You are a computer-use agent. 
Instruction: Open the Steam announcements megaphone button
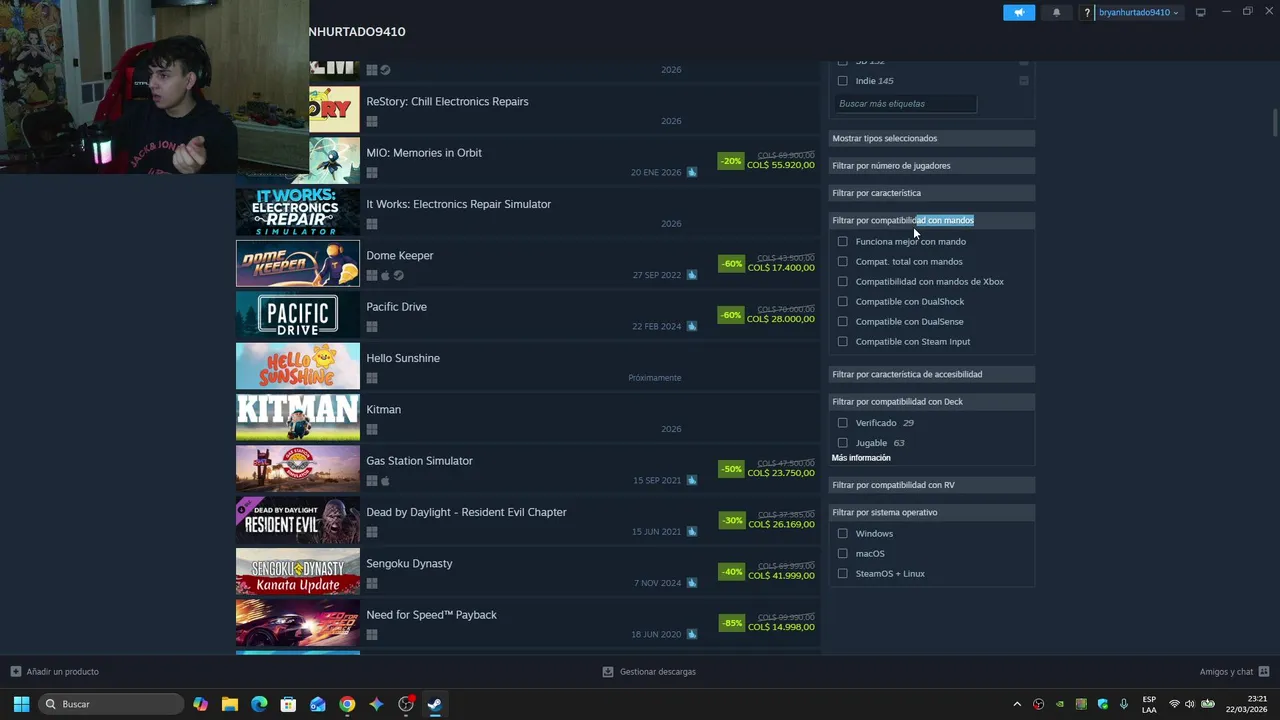click(x=1019, y=12)
